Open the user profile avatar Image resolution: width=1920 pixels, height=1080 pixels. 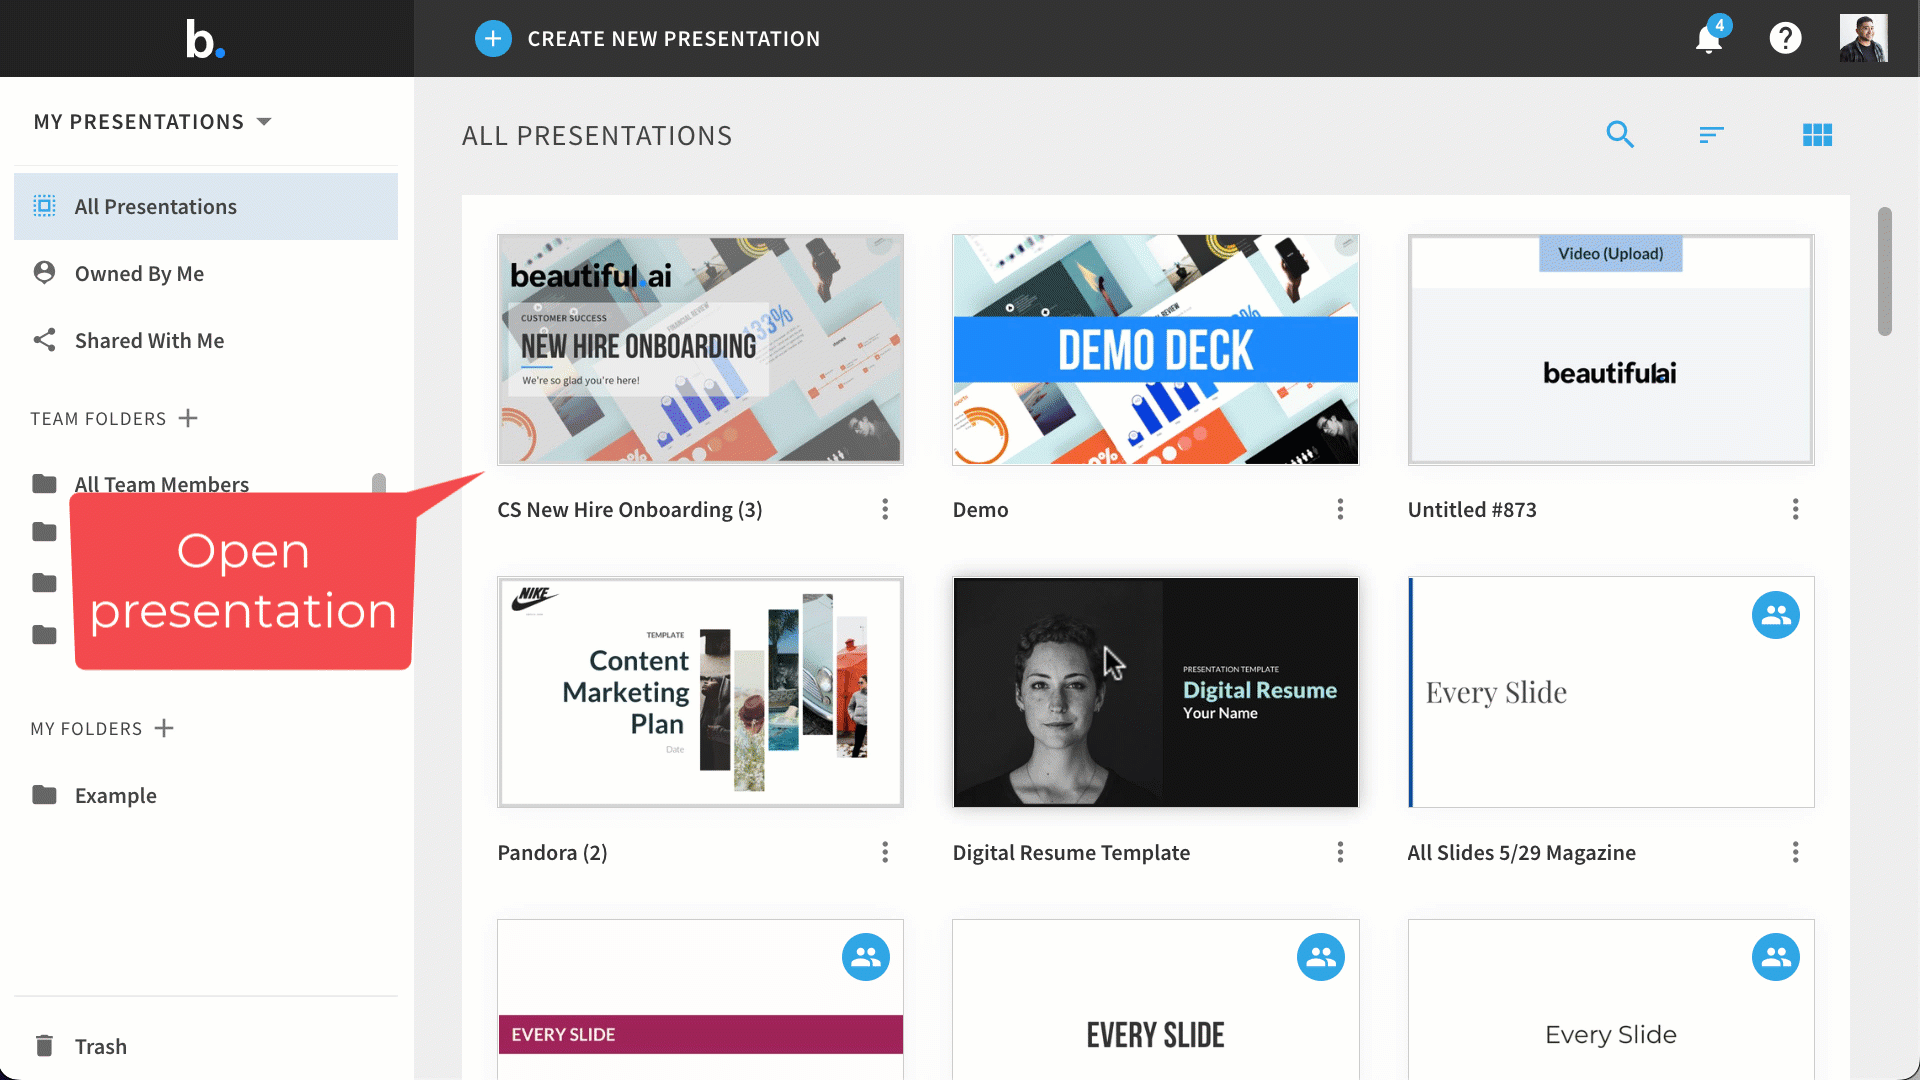tap(1863, 38)
